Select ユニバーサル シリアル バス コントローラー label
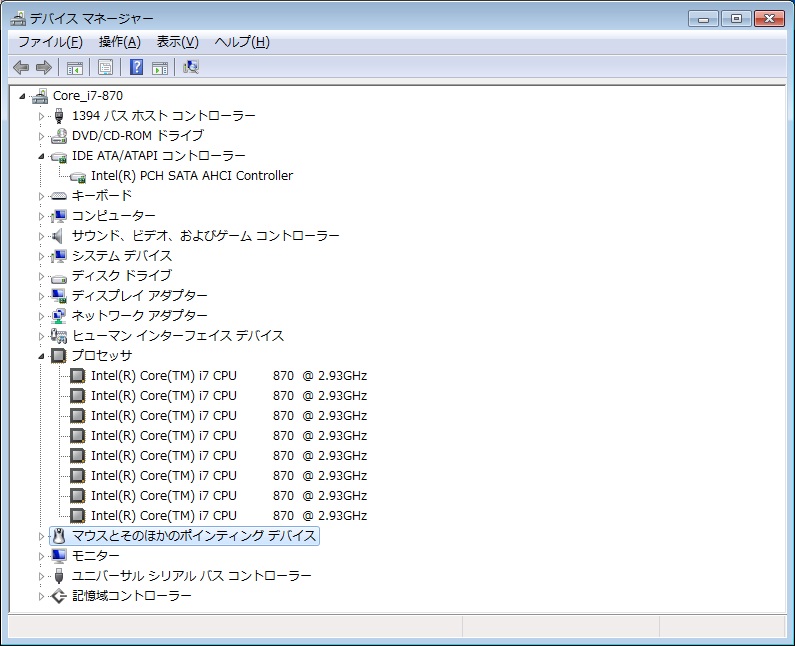This screenshot has height=646, width=795. [x=191, y=576]
